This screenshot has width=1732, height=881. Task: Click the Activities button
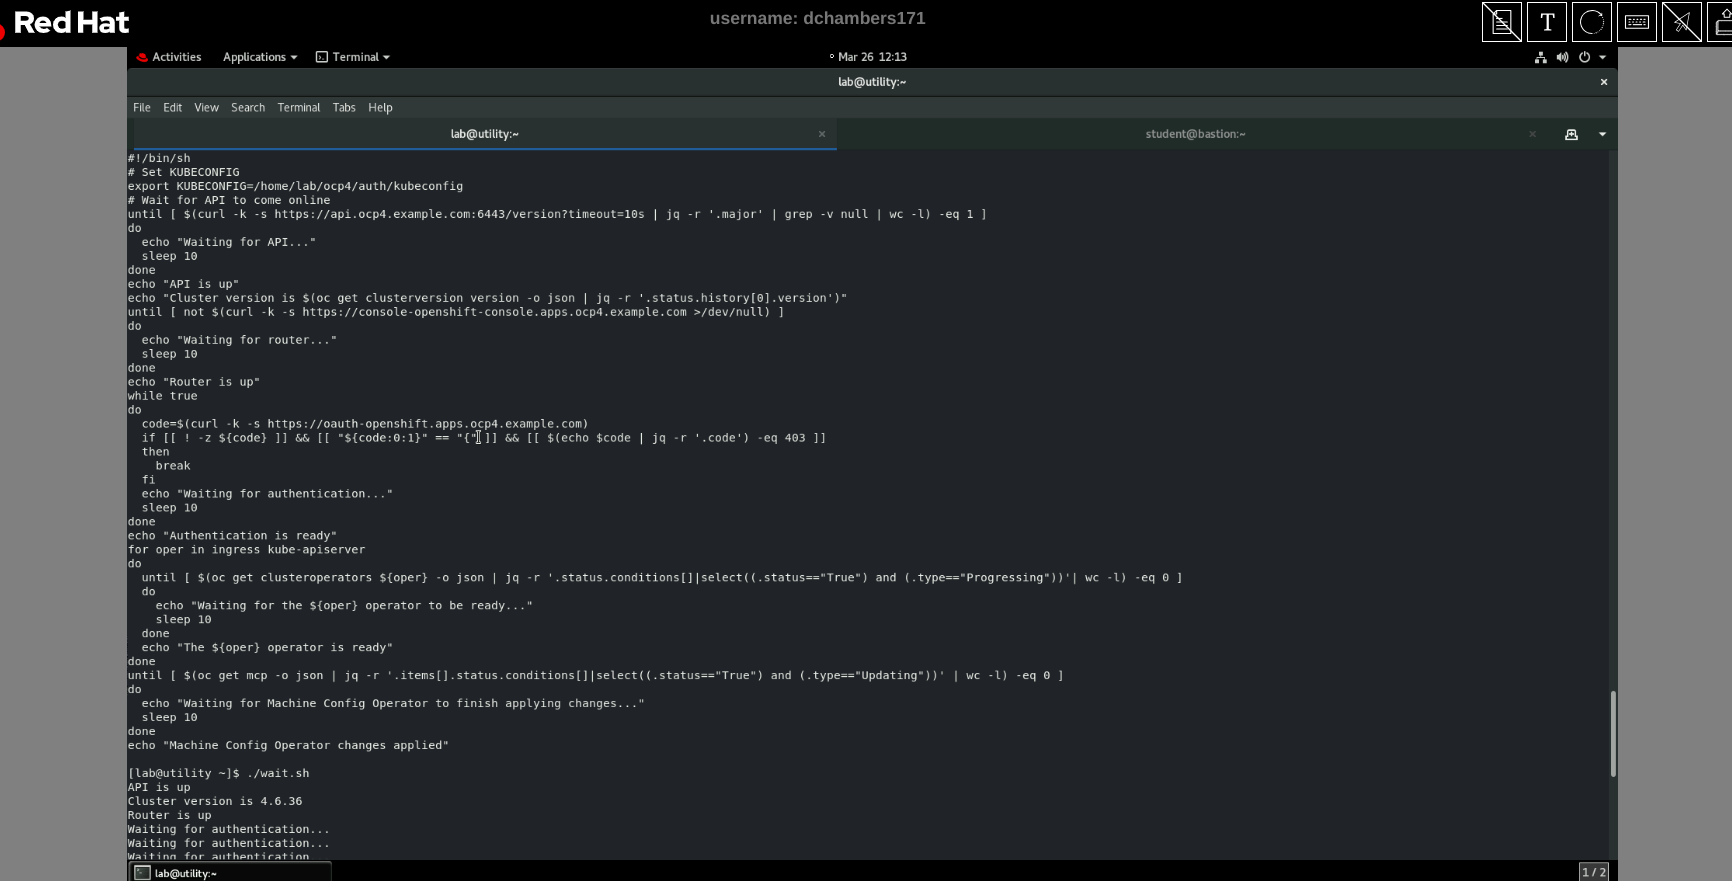(169, 57)
